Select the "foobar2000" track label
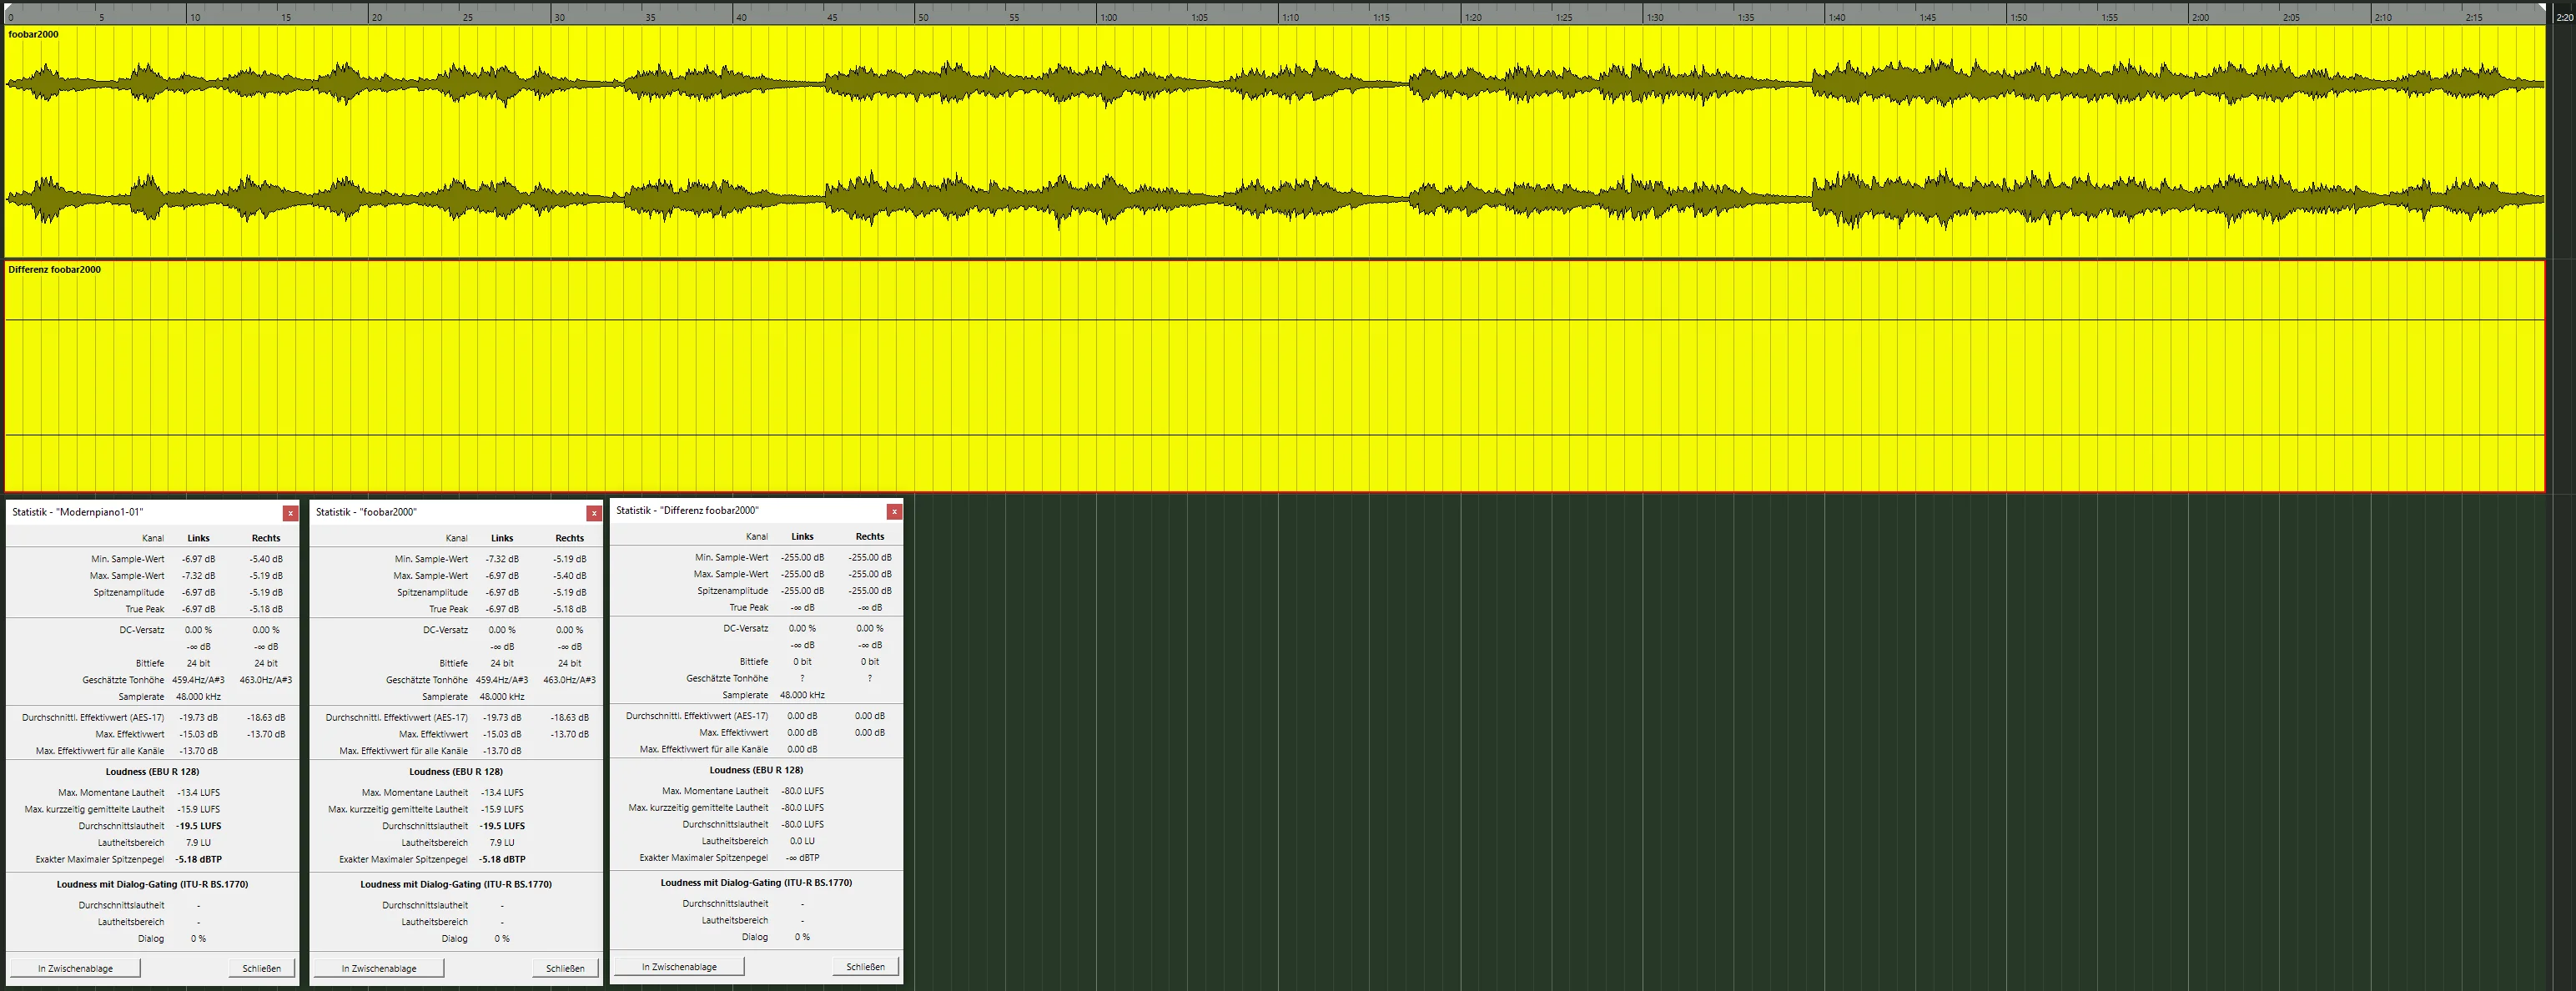Viewport: 2576px width, 991px height. pyautogui.click(x=33, y=34)
